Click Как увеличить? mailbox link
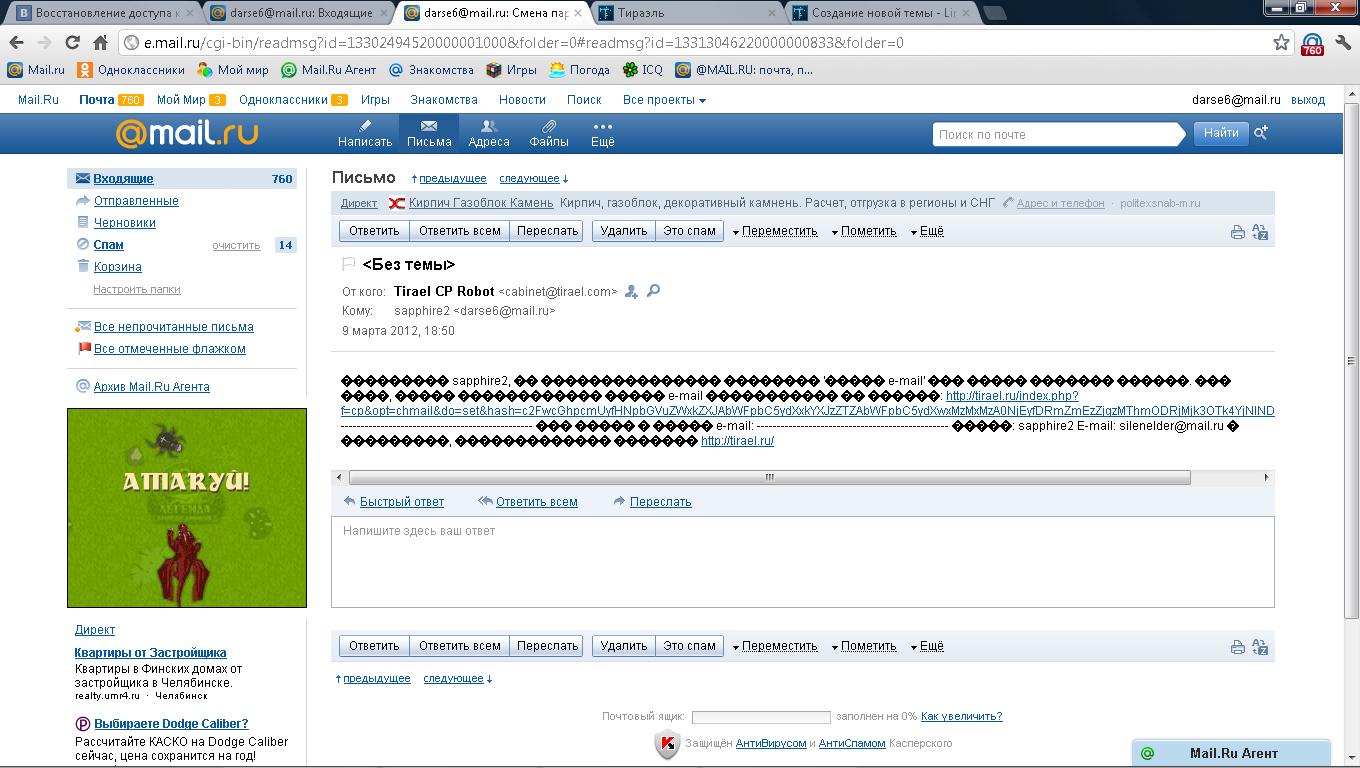This screenshot has height=768, width=1360. [x=961, y=716]
